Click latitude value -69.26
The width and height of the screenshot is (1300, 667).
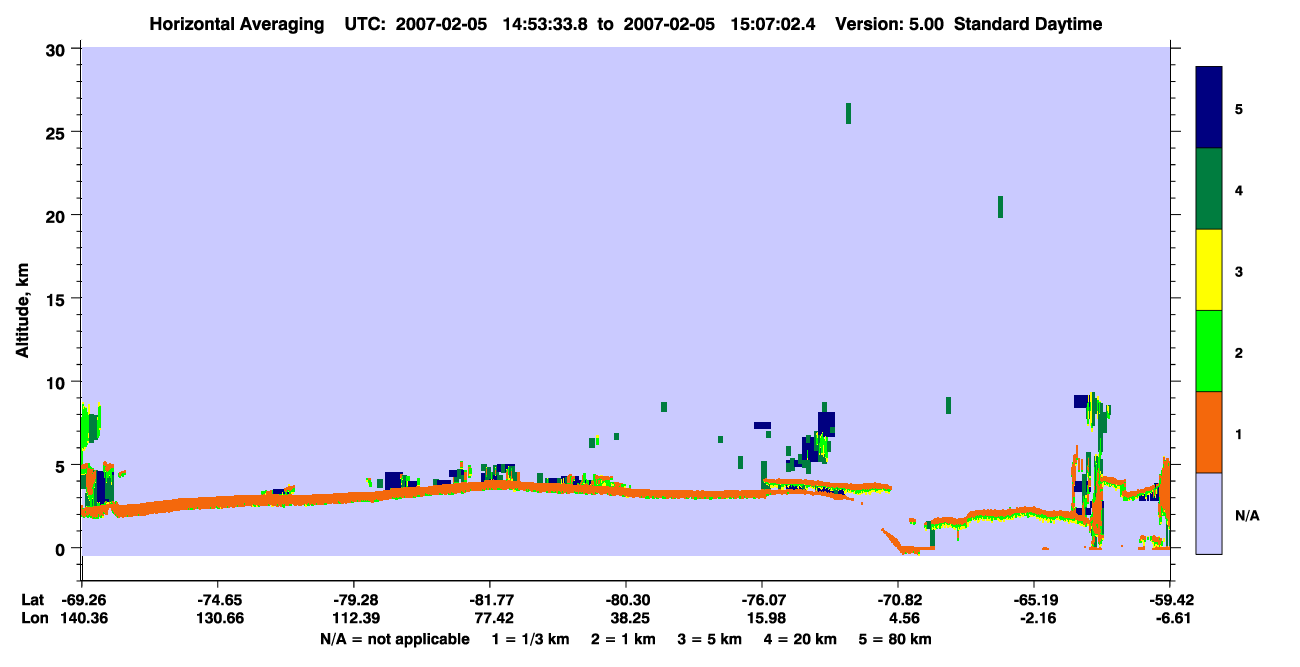click(x=82, y=600)
